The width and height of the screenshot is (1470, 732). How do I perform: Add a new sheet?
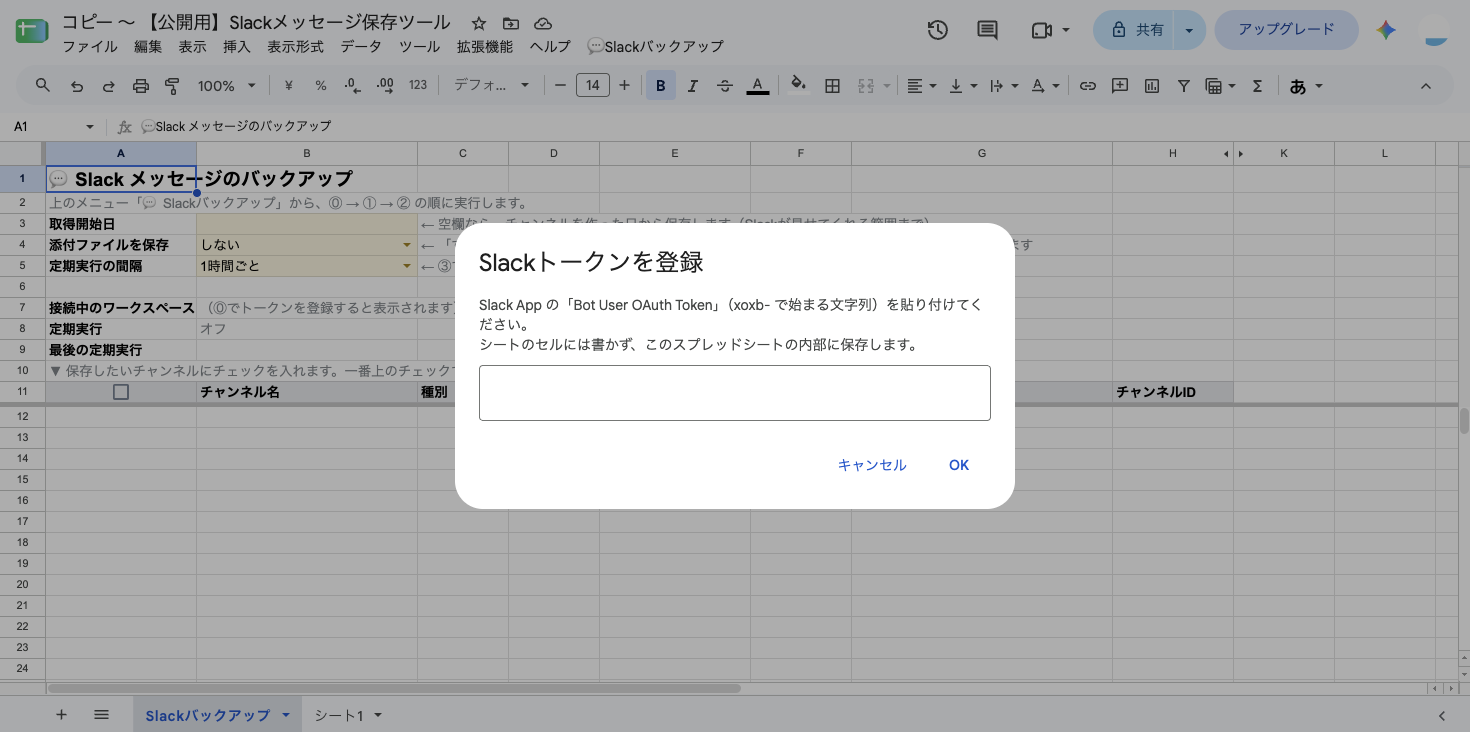pyautogui.click(x=61, y=715)
